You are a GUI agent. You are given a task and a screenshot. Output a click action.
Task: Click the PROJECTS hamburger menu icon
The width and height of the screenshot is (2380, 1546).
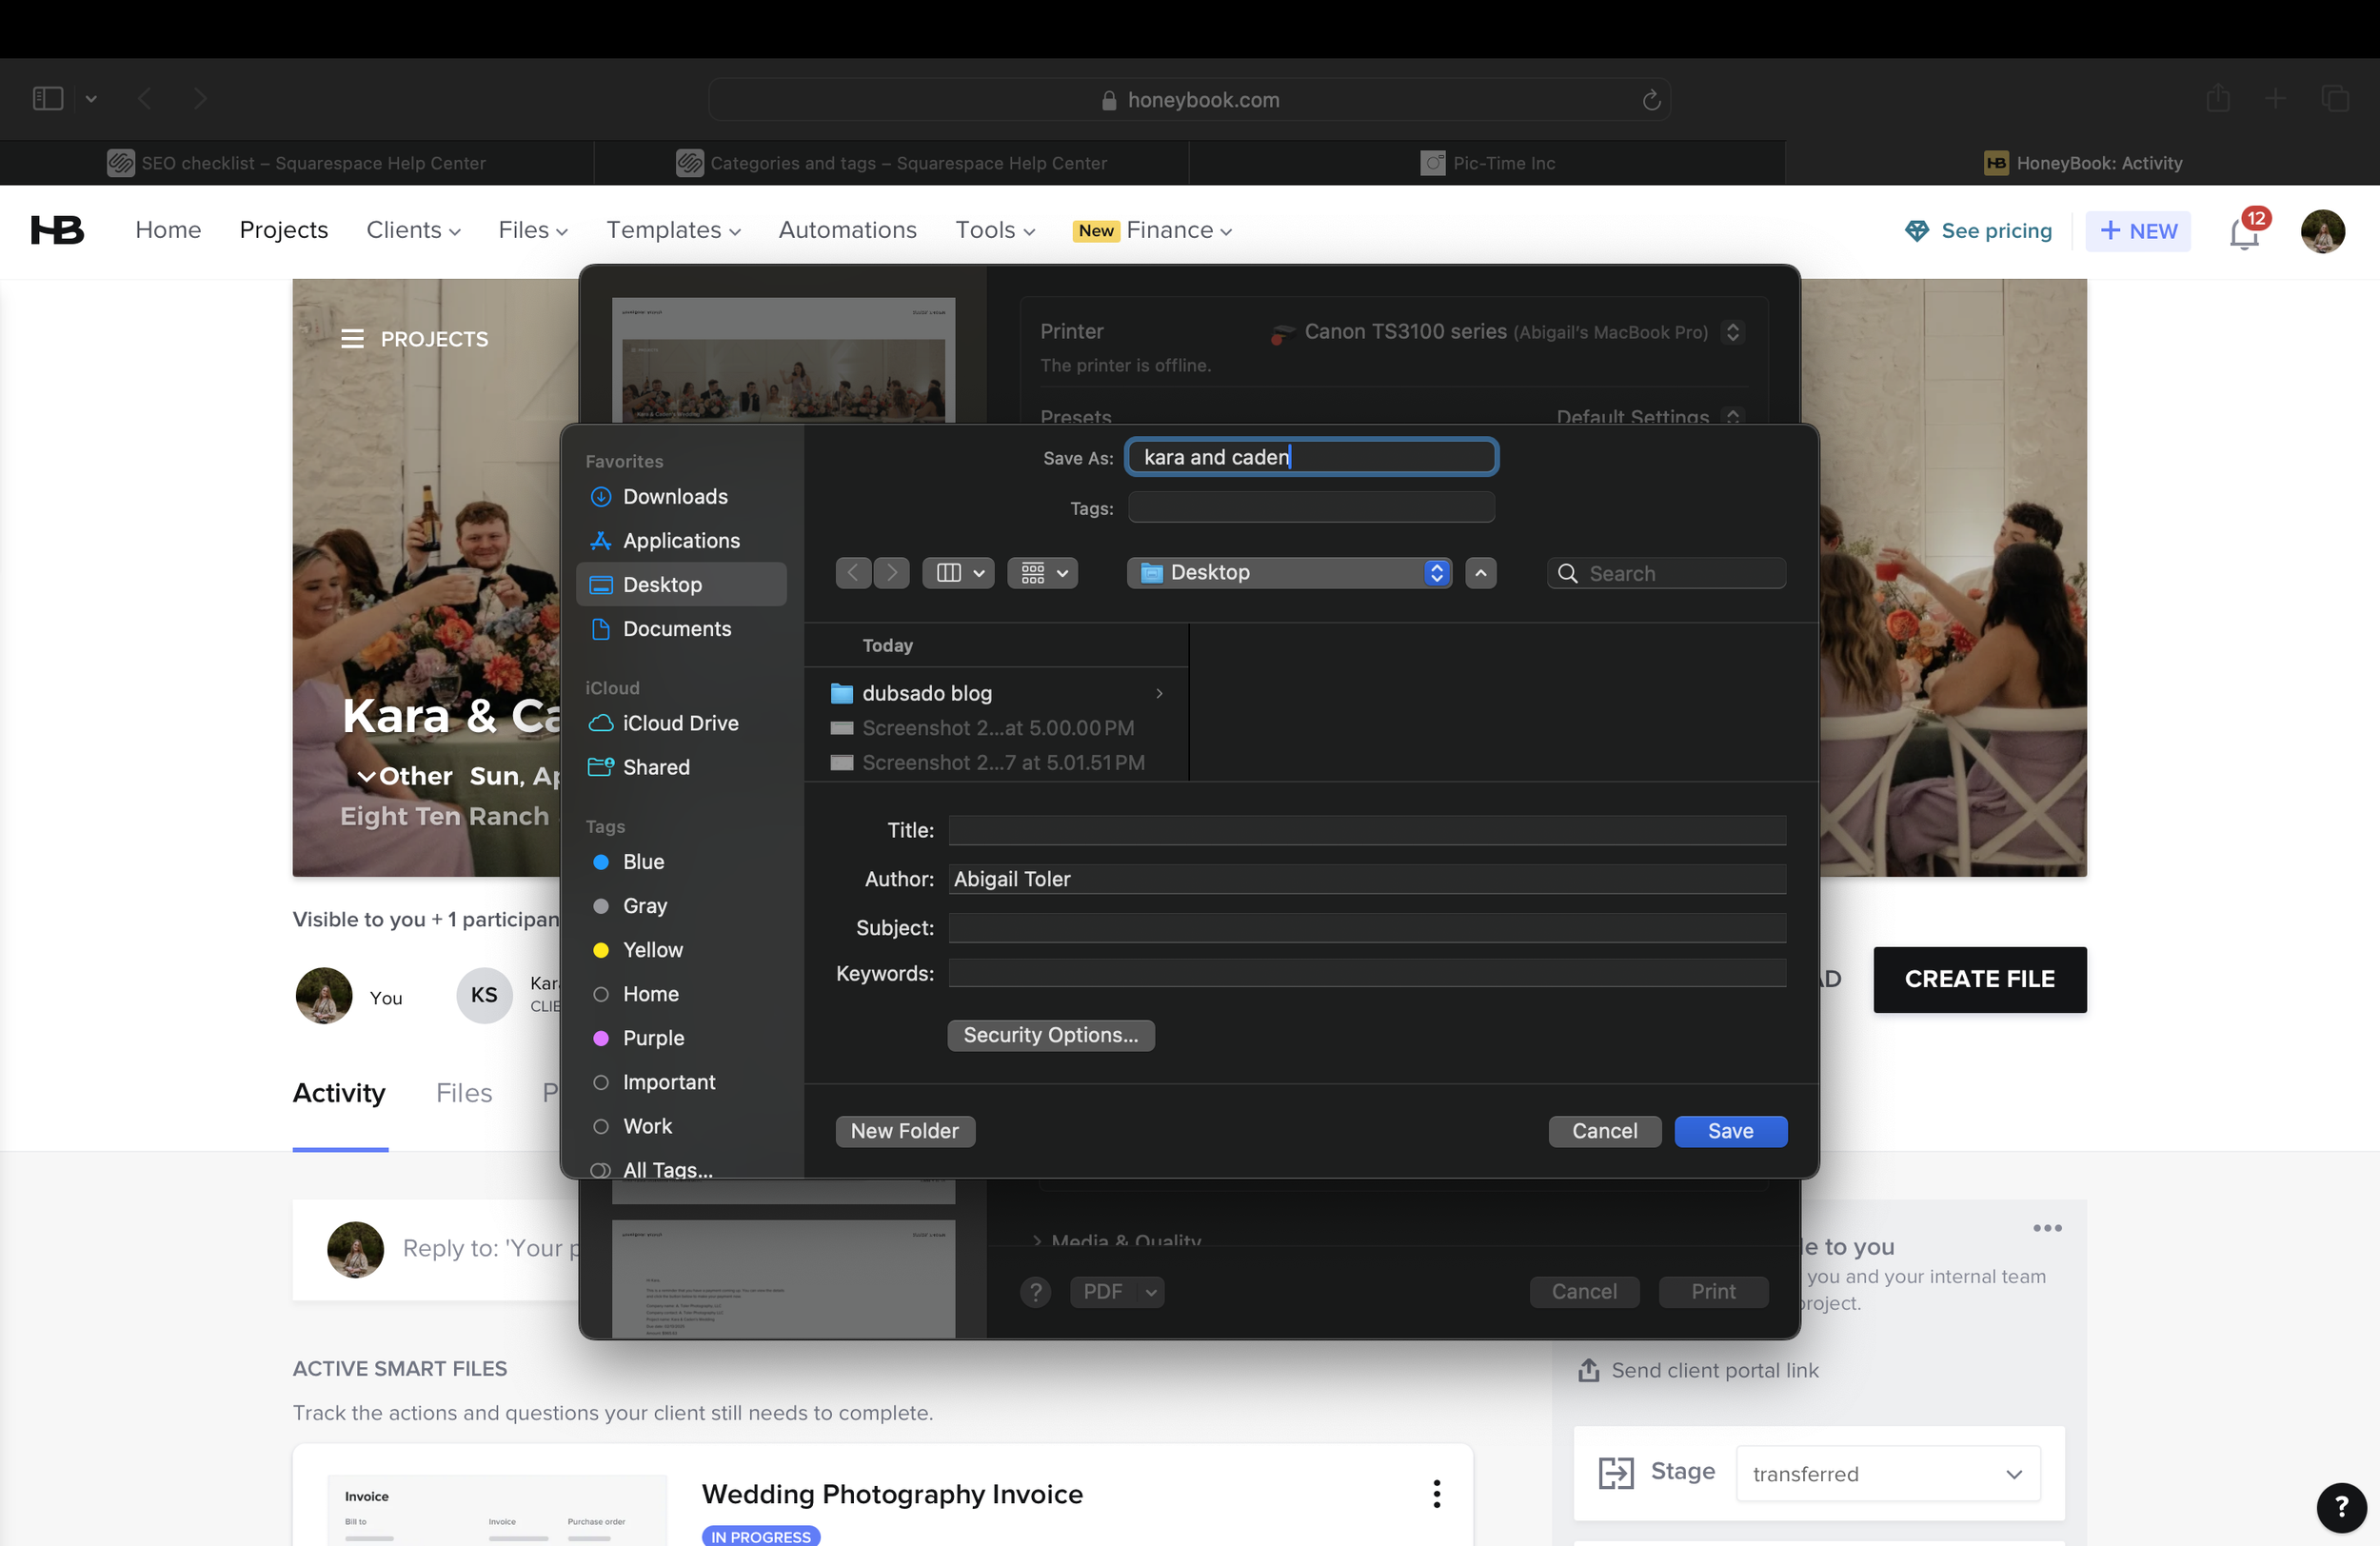point(352,339)
